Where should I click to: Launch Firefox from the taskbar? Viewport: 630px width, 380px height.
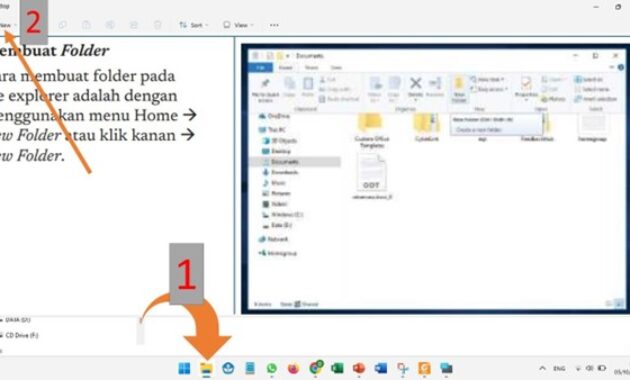pos(293,368)
